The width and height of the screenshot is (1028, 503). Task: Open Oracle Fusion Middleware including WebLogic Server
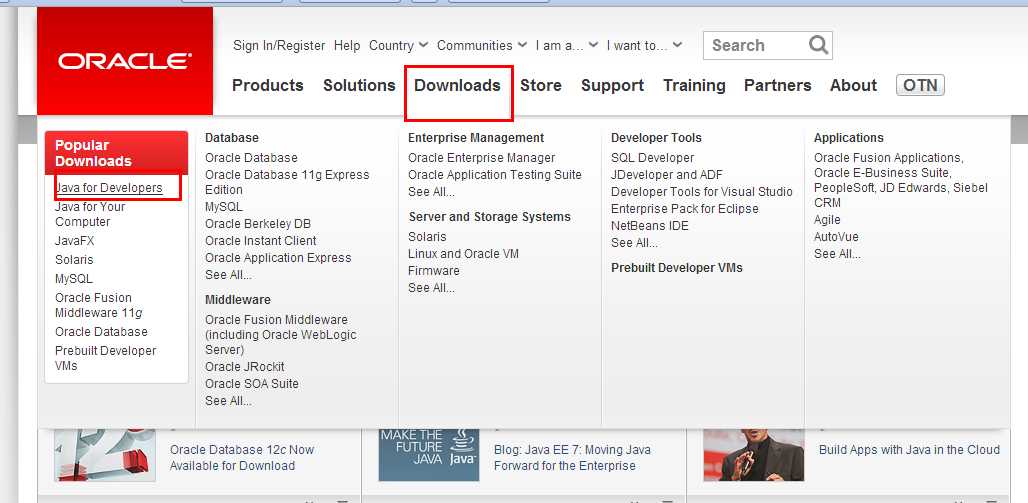pyautogui.click(x=281, y=334)
